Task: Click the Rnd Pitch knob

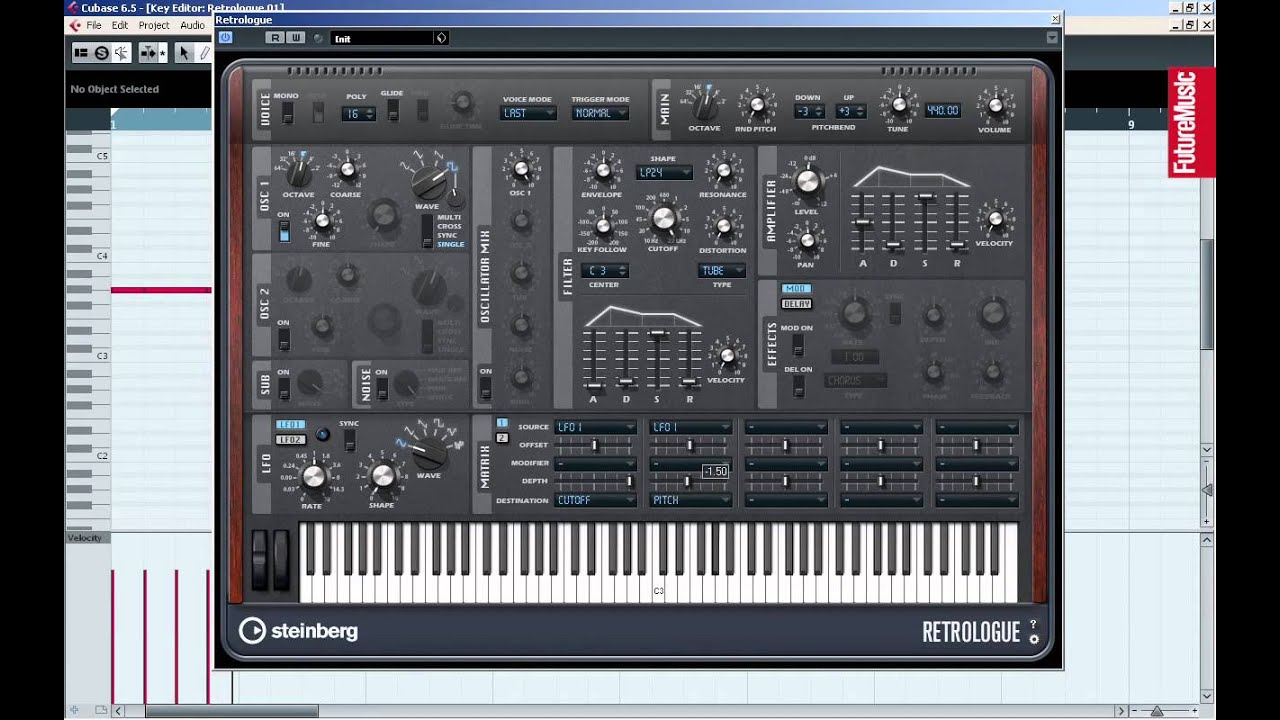Action: [x=756, y=105]
